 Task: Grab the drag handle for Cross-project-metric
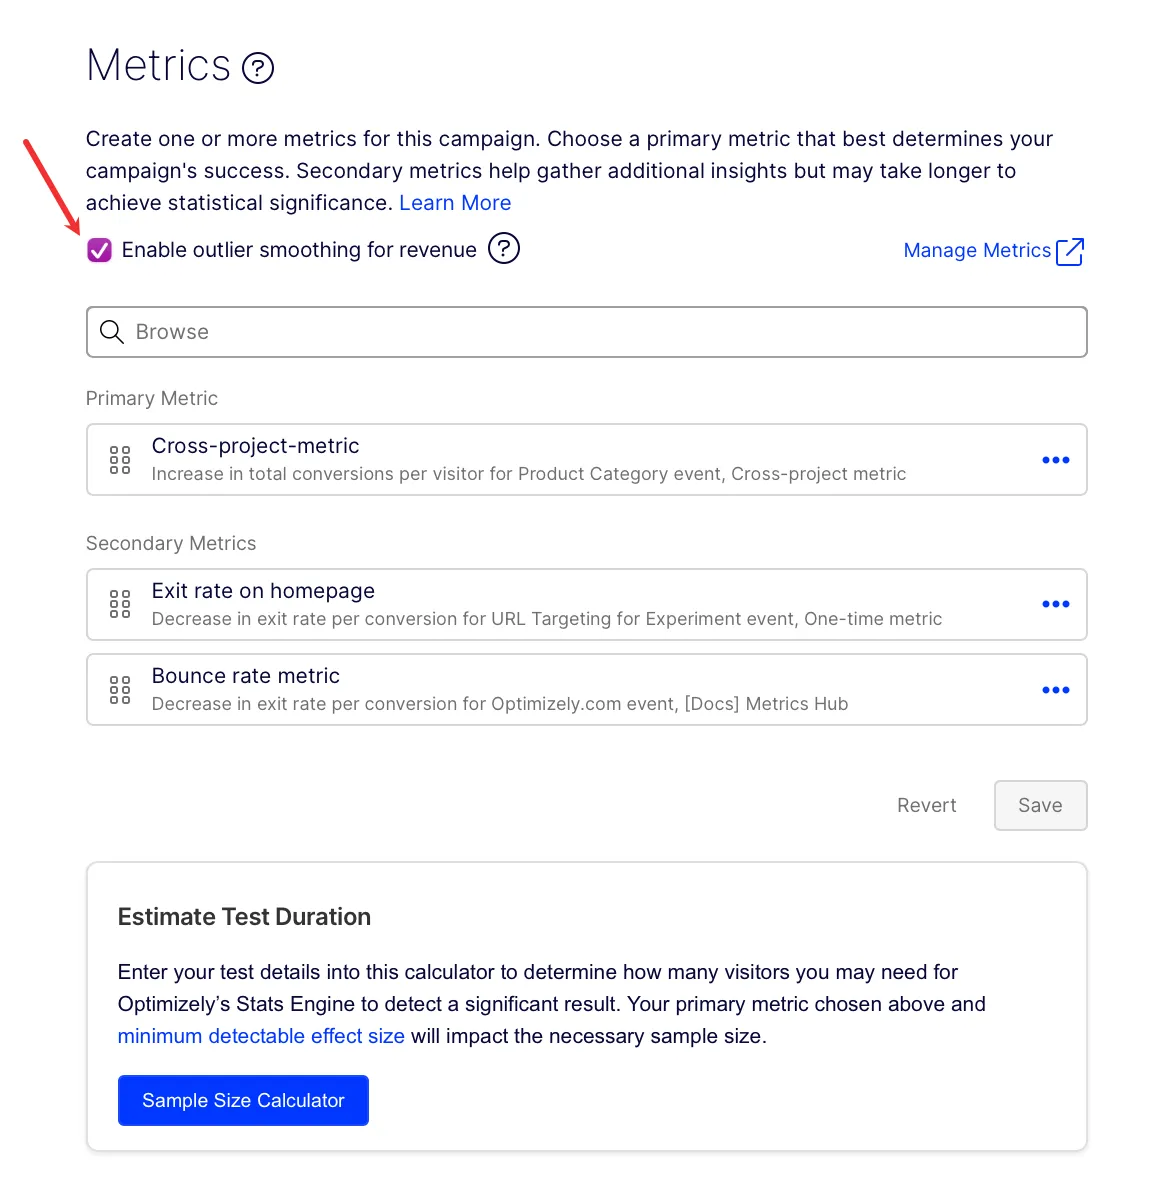[120, 460]
